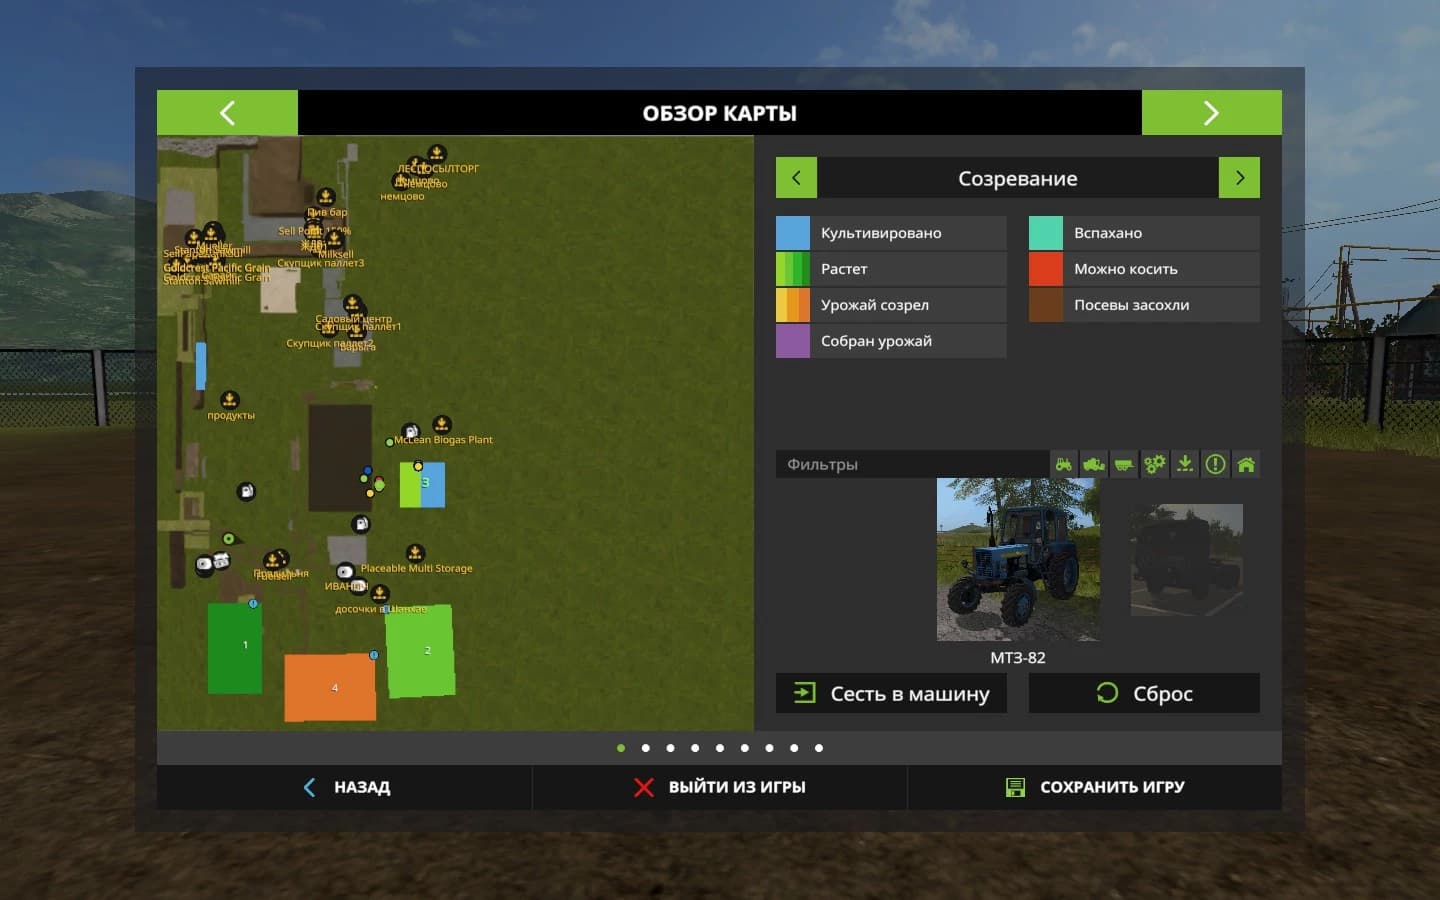Click the Сесть в машину button
1440x900 pixels.
click(x=891, y=693)
